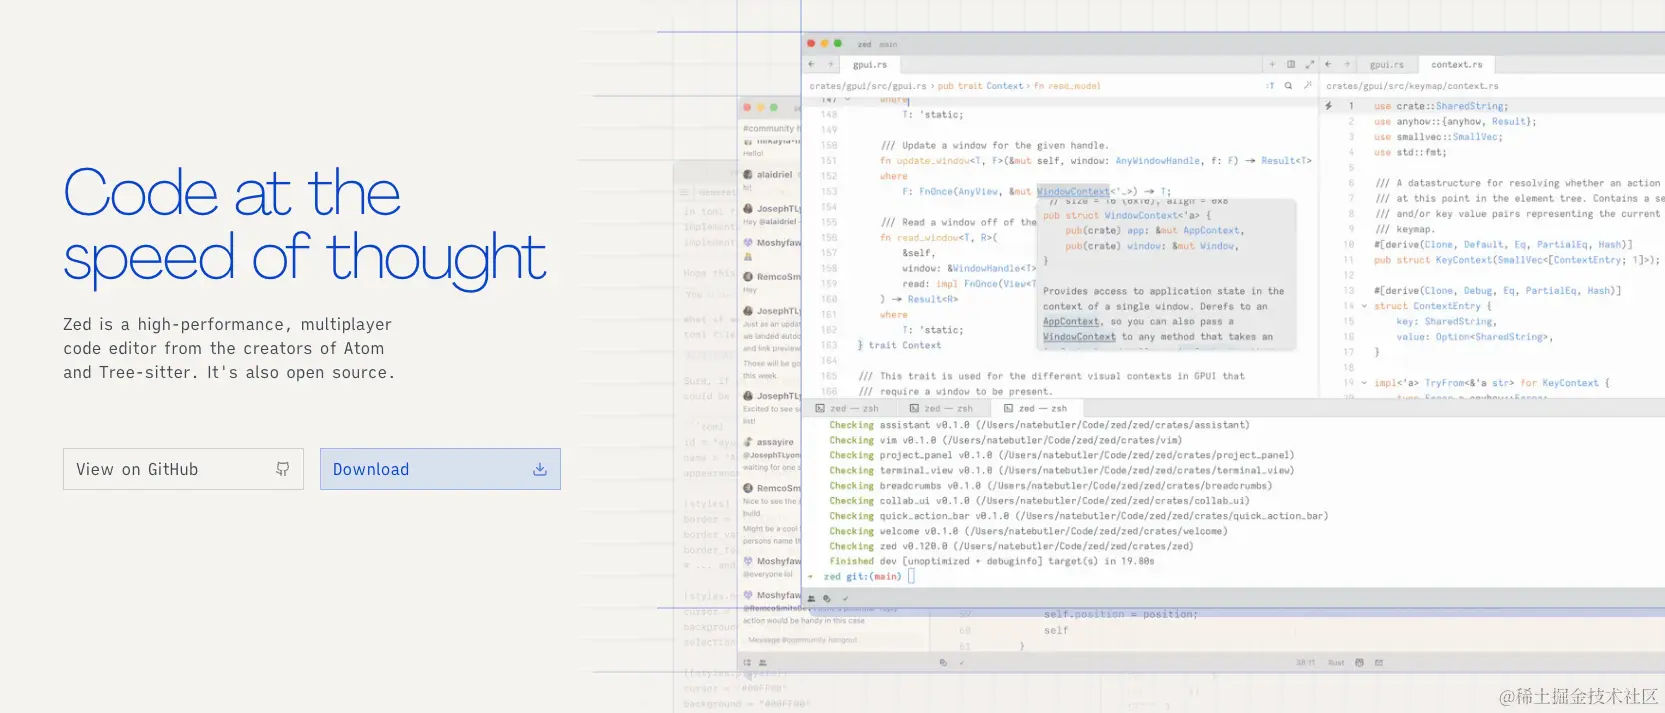
Task: Click the forward arrow in the right editor pane
Action: pyautogui.click(x=1347, y=64)
